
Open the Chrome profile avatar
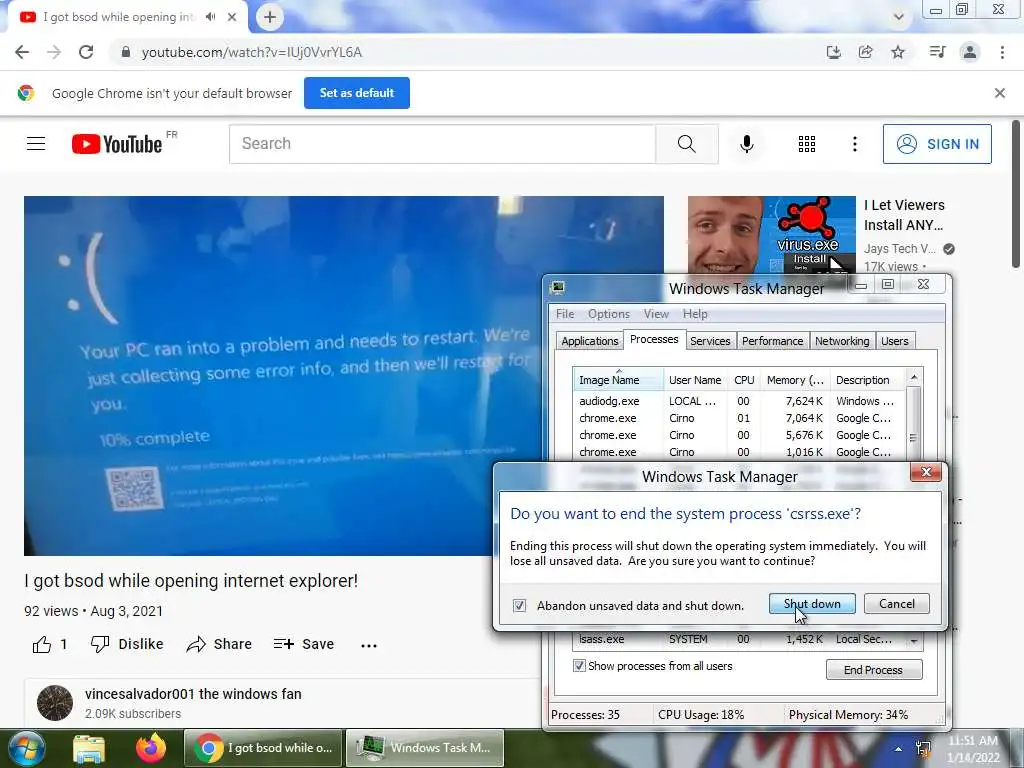click(970, 52)
